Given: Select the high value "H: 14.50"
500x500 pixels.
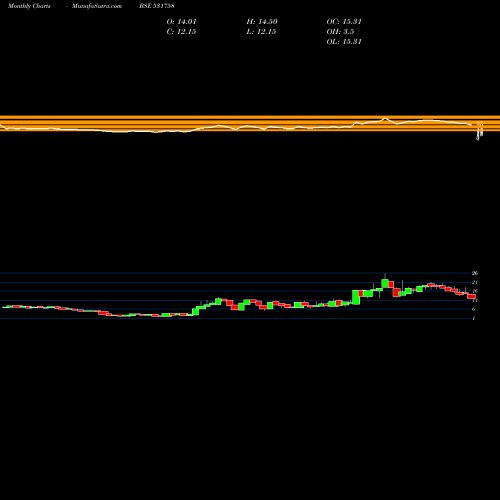Looking at the screenshot, I should (x=262, y=21).
